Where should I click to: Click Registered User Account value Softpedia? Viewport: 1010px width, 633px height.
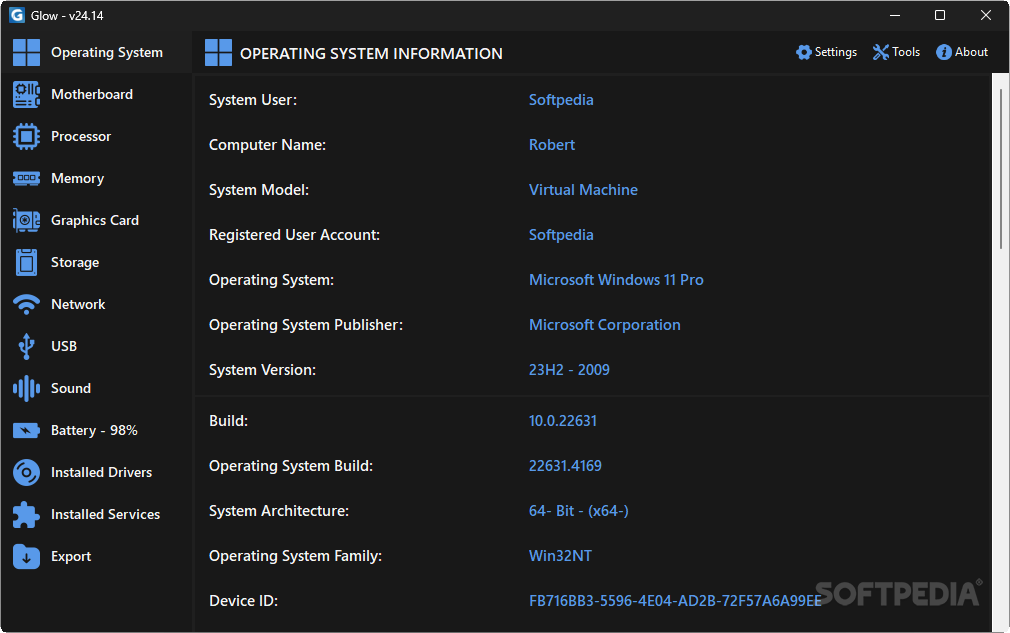click(561, 235)
